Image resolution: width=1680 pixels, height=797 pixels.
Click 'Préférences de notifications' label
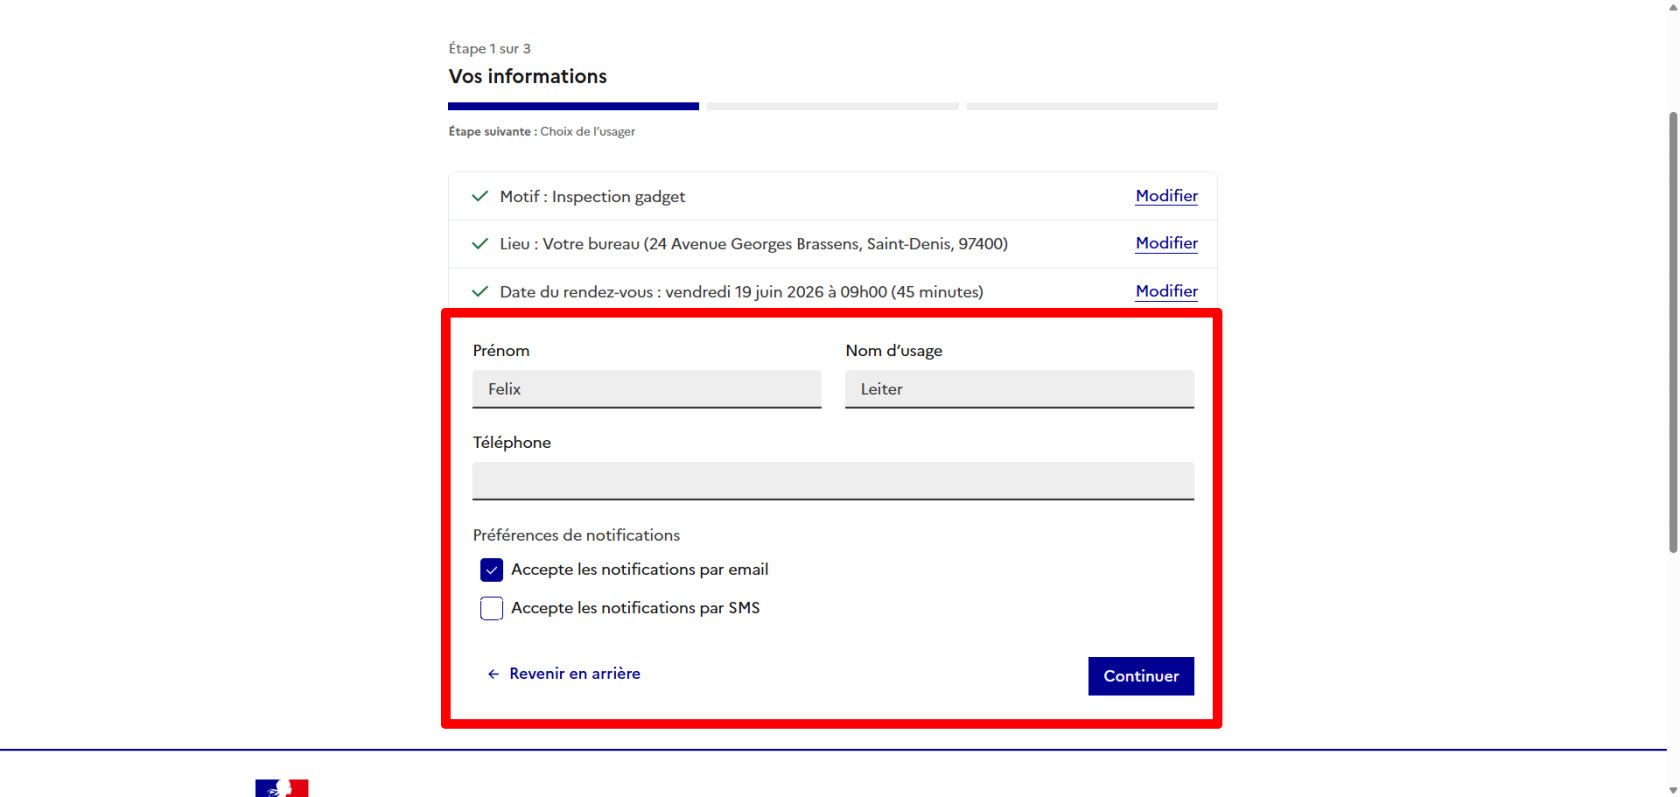click(576, 535)
